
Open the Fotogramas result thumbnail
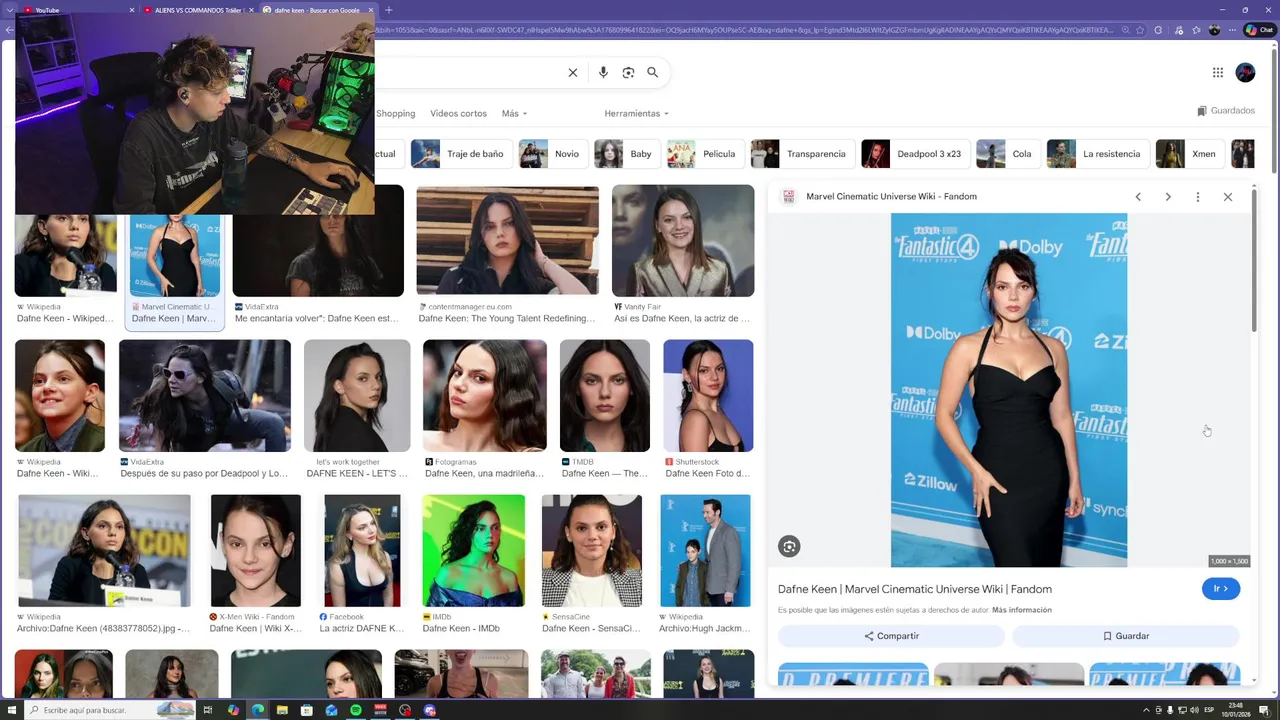click(x=485, y=396)
